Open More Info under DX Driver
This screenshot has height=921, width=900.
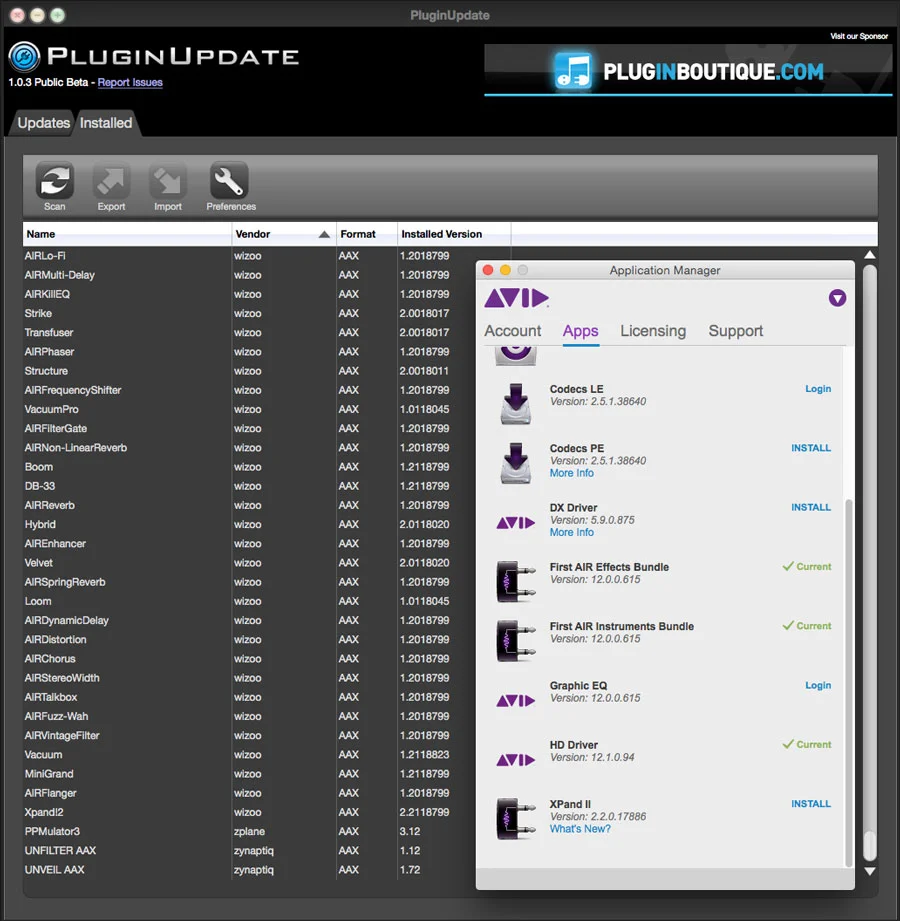(x=572, y=533)
